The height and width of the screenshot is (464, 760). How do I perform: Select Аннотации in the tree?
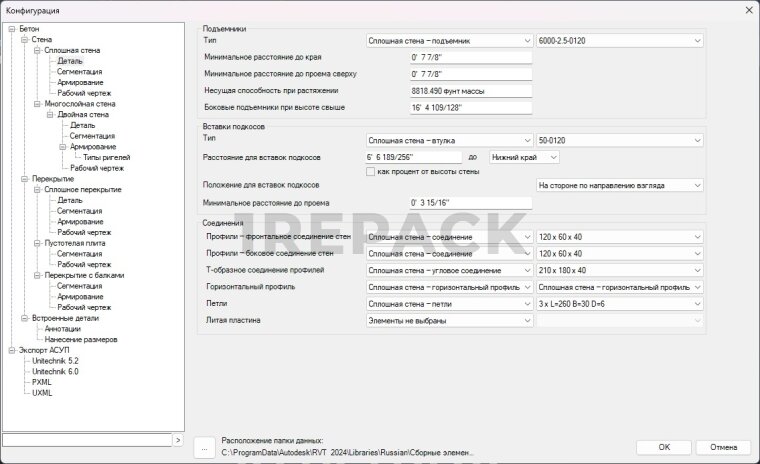(62, 328)
